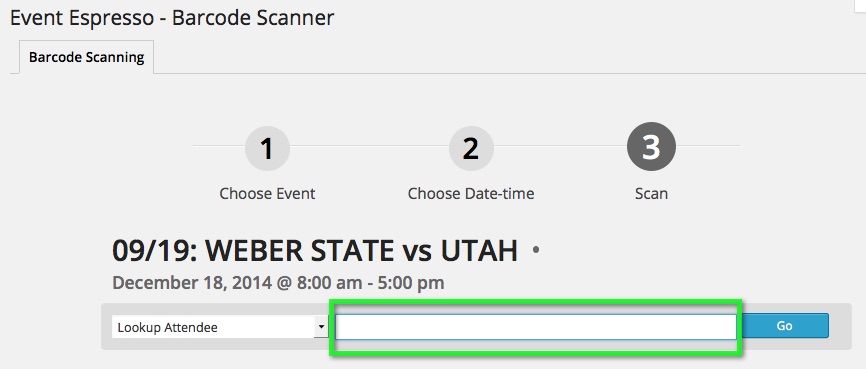Select the step 2 circle icon

[x=471, y=148]
